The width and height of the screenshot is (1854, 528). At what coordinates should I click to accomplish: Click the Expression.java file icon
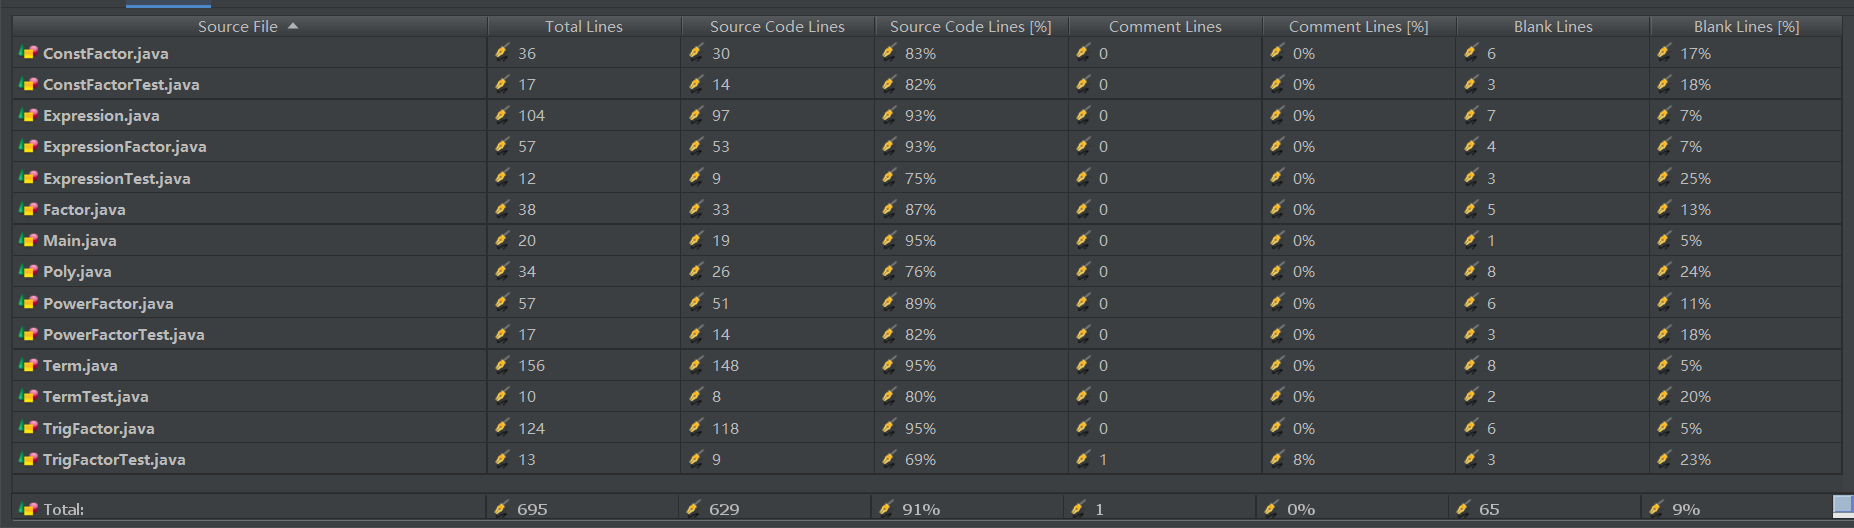coord(28,116)
